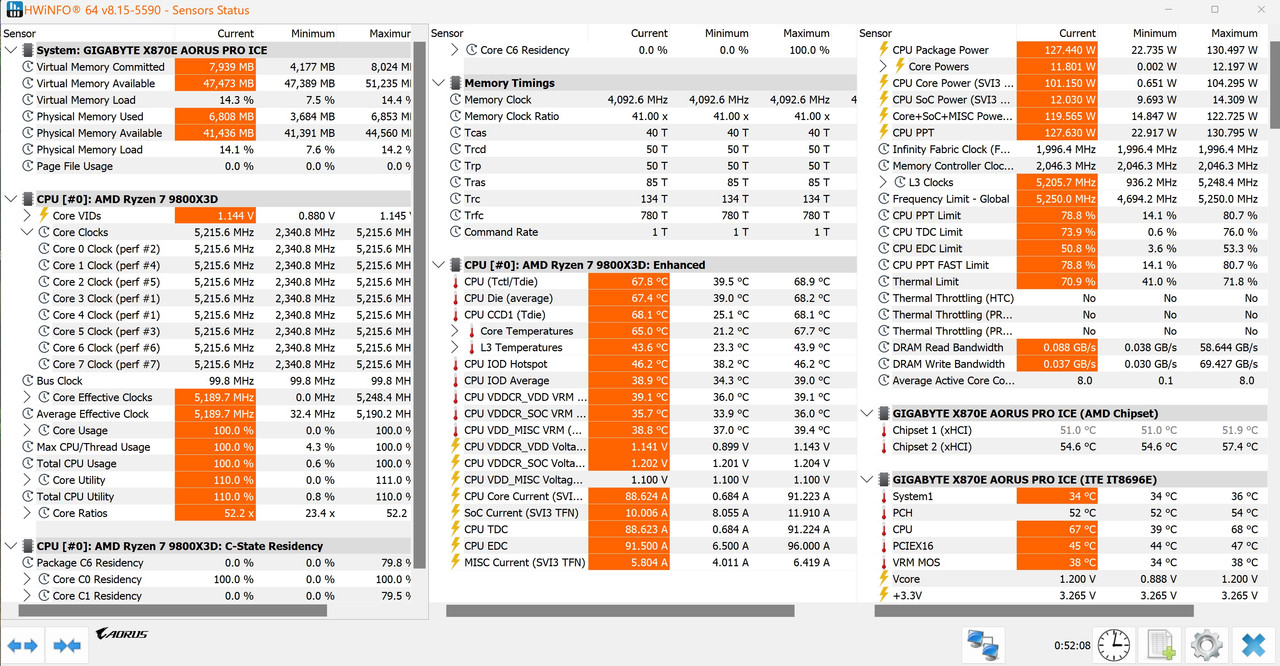Expand the Core Ratios row

pos(27,513)
